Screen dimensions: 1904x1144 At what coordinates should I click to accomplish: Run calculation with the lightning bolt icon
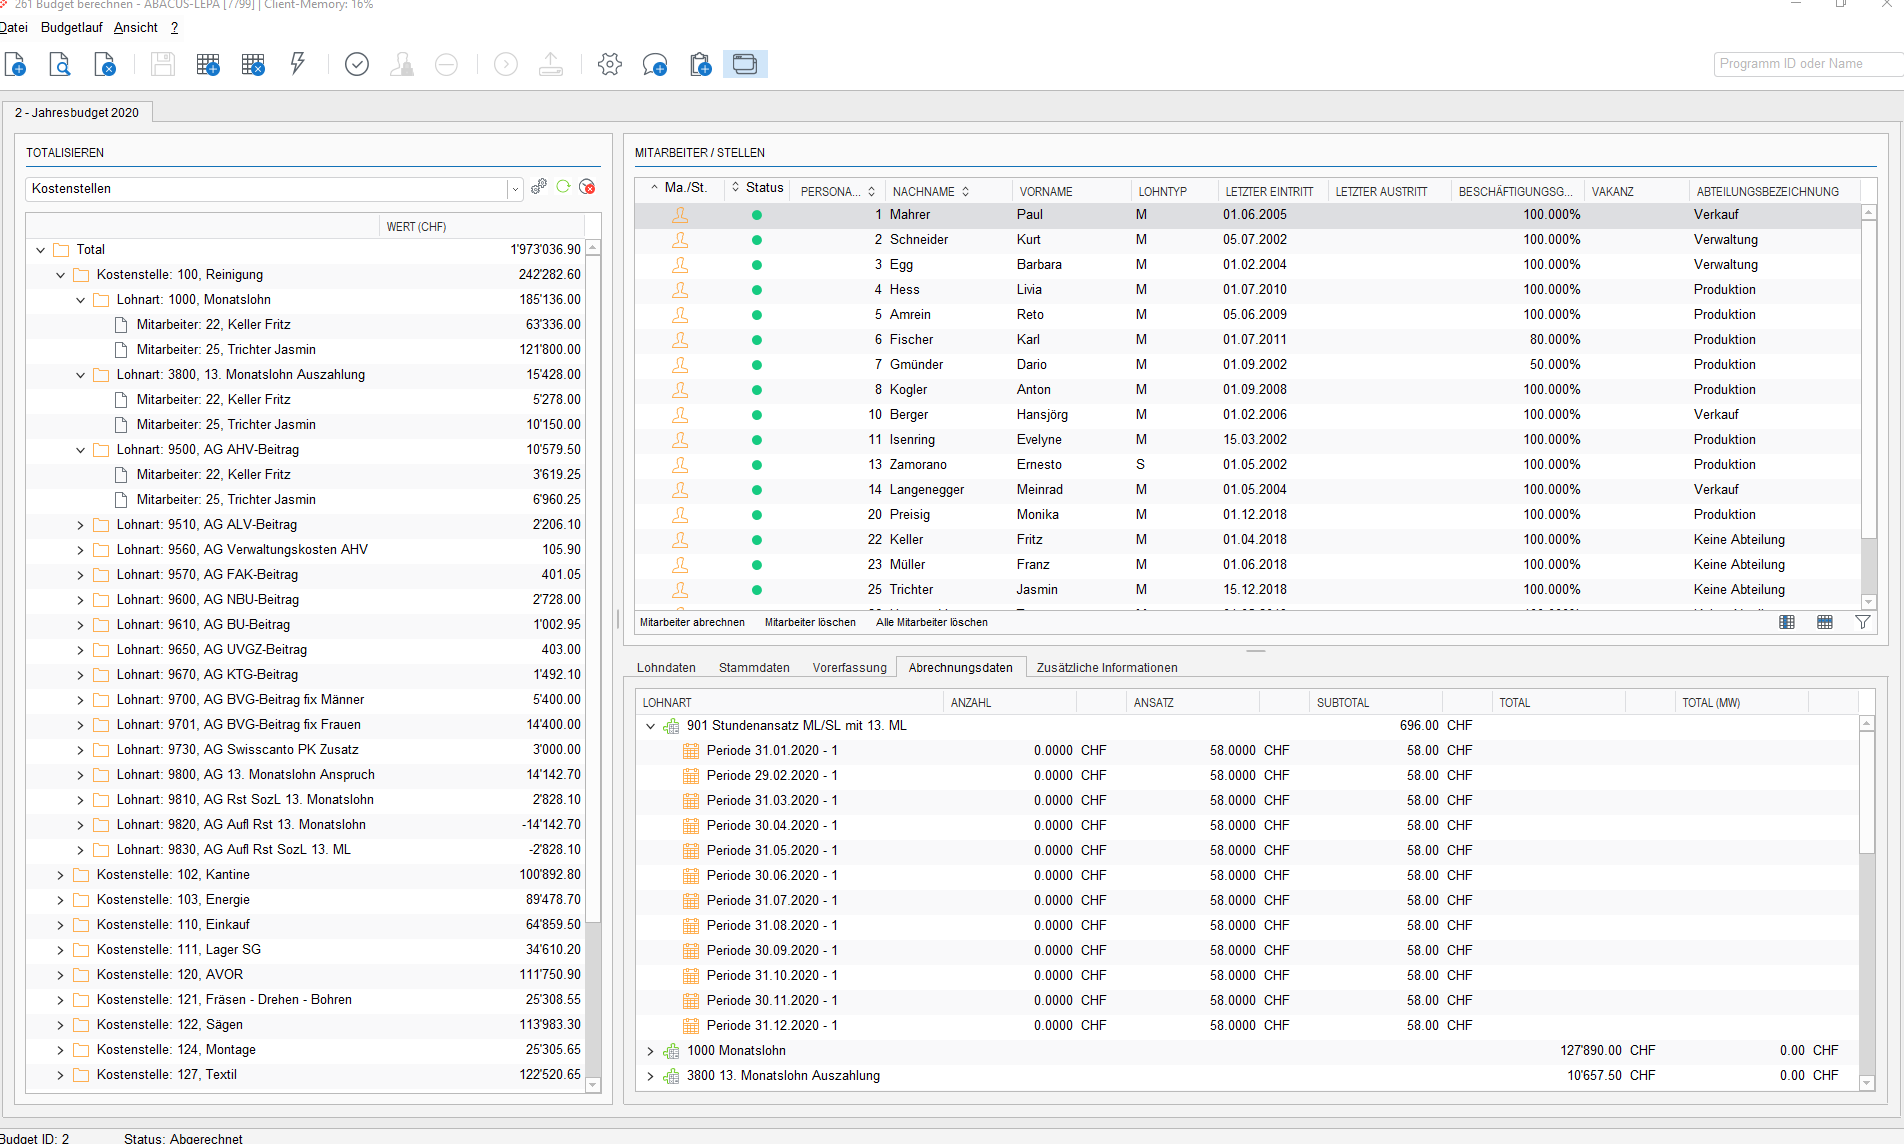click(297, 65)
